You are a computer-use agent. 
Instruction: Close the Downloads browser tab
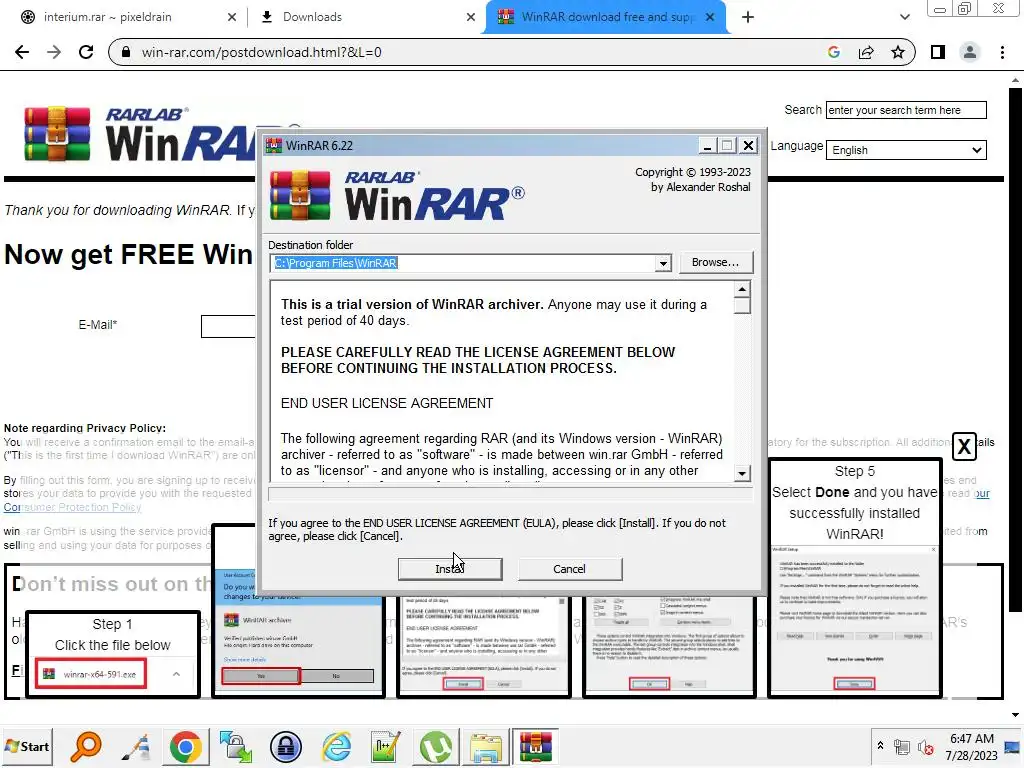point(471,18)
